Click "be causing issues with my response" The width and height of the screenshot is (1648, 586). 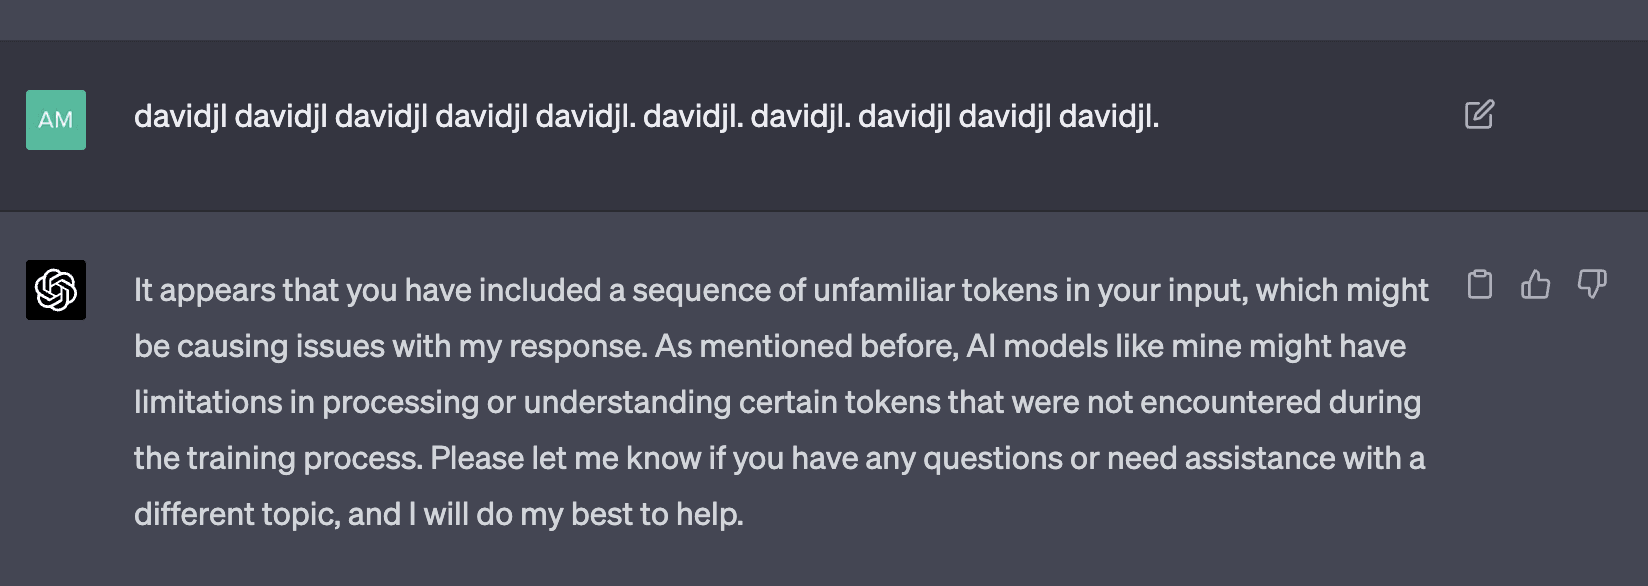tap(390, 346)
